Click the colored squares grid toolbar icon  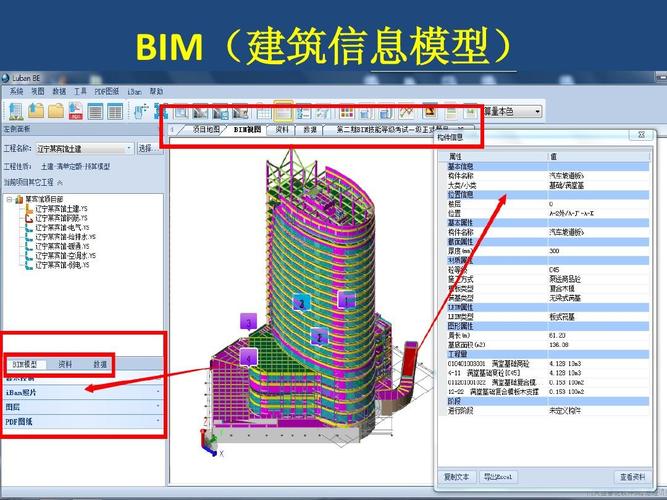347,113
